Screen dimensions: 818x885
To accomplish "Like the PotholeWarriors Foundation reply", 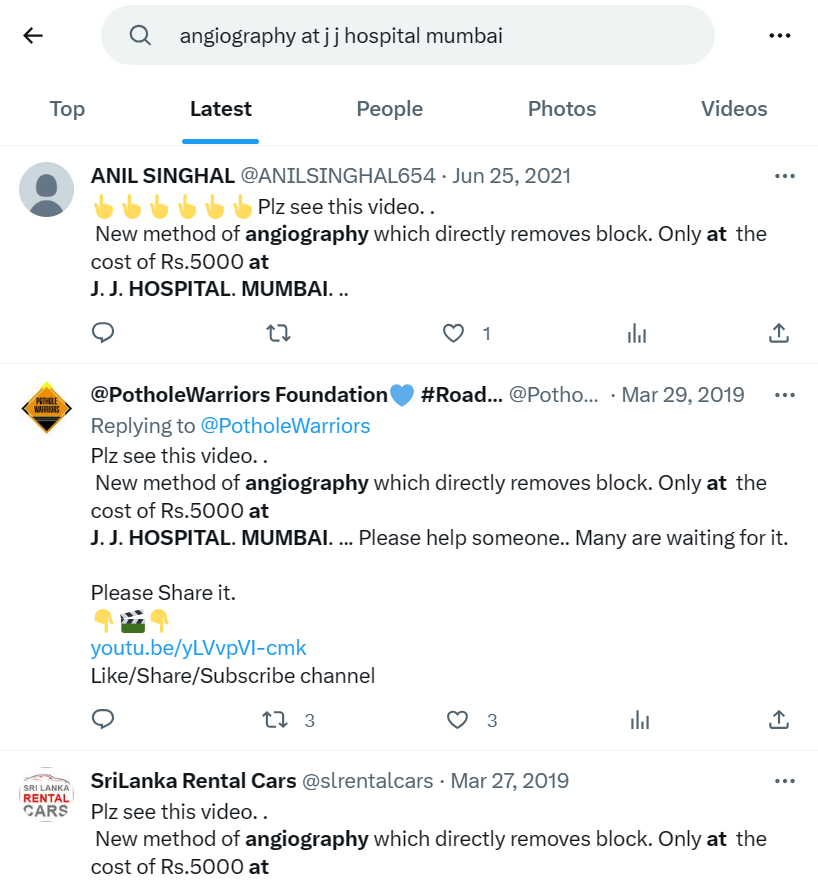I will (457, 720).
